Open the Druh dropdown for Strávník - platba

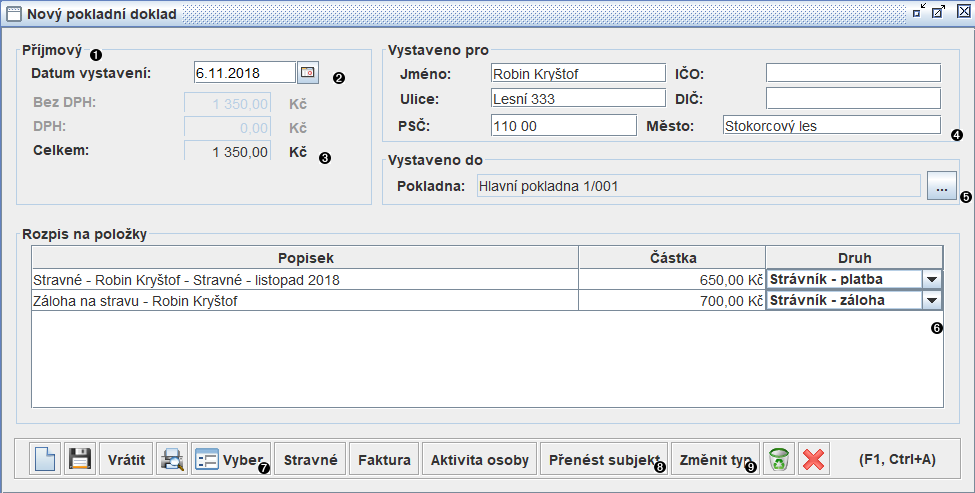[931, 280]
